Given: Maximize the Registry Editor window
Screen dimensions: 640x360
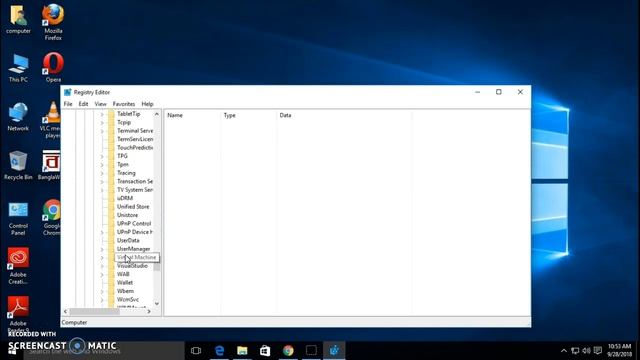Looking at the screenshot, I should coord(499,92).
